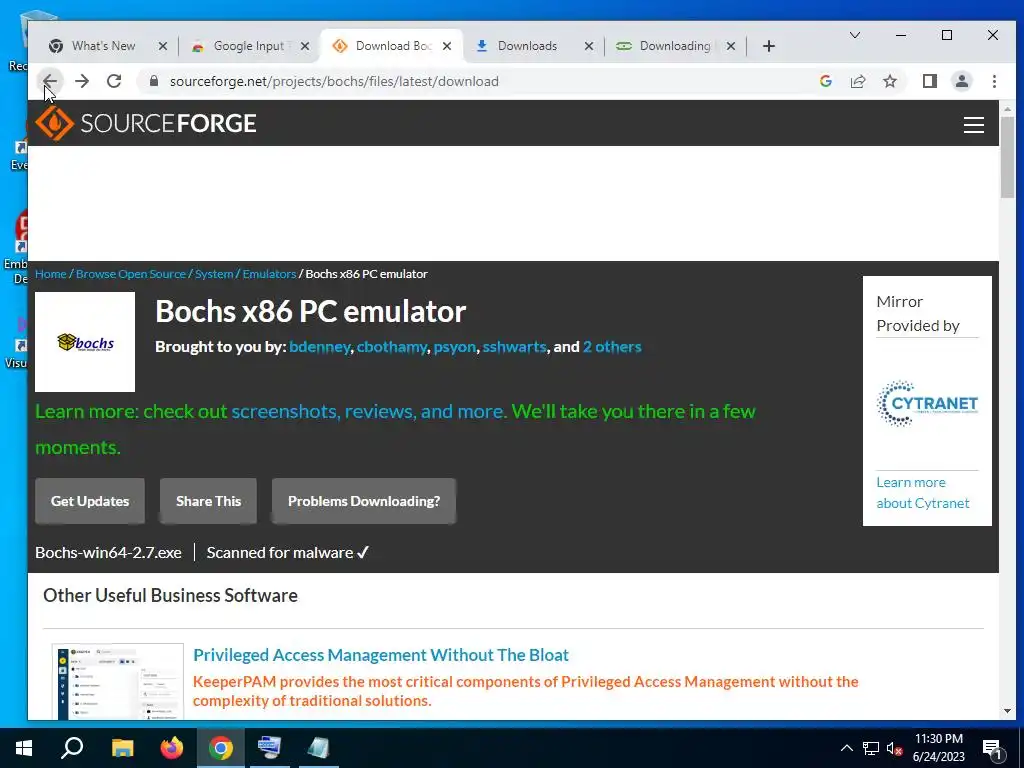Click the Get Updates button

[90, 501]
